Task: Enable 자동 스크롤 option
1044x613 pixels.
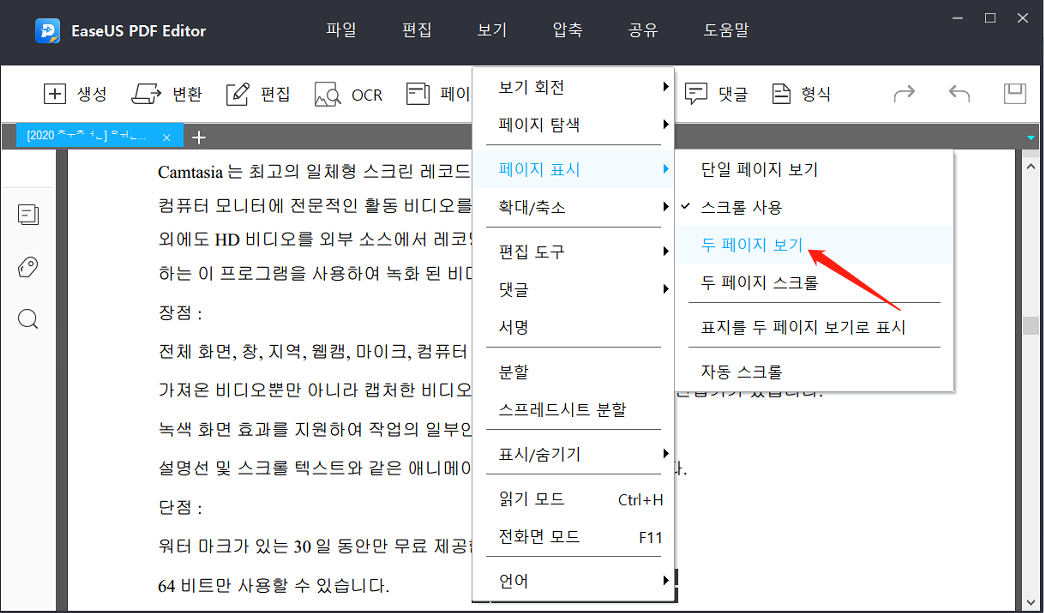Action: pos(815,372)
